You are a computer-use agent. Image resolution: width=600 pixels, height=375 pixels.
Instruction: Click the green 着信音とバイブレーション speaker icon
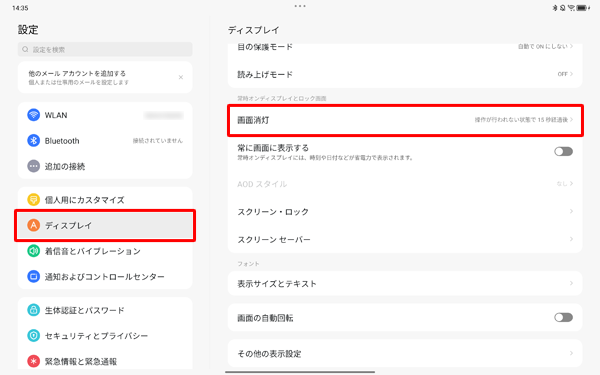click(x=34, y=251)
